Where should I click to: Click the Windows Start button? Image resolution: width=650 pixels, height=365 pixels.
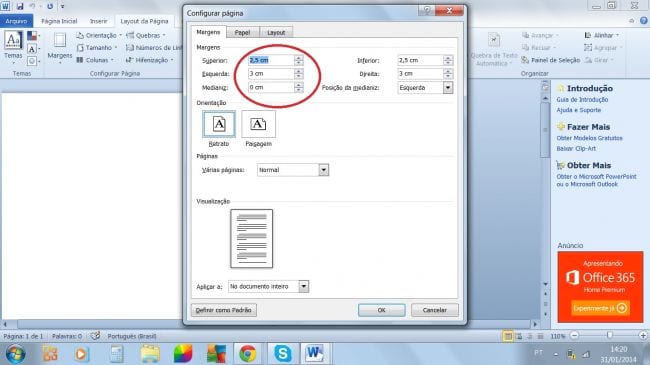point(15,354)
